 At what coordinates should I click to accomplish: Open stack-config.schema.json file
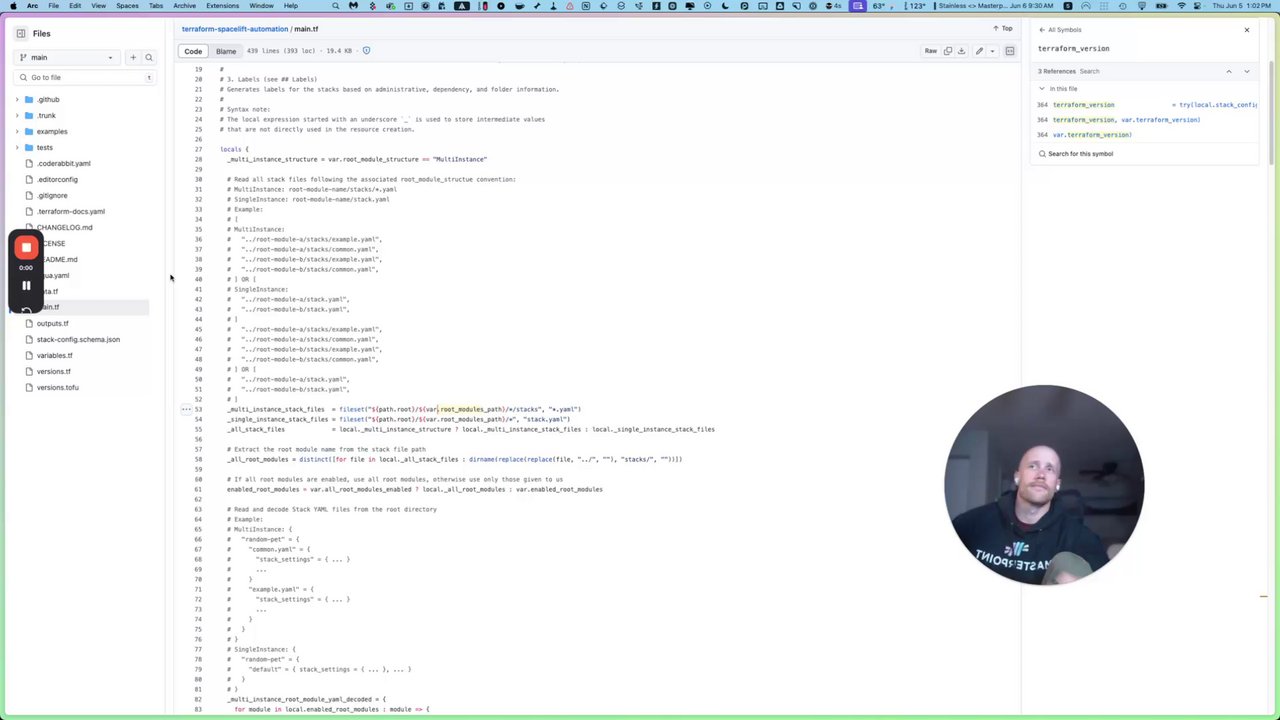[x=78, y=339]
